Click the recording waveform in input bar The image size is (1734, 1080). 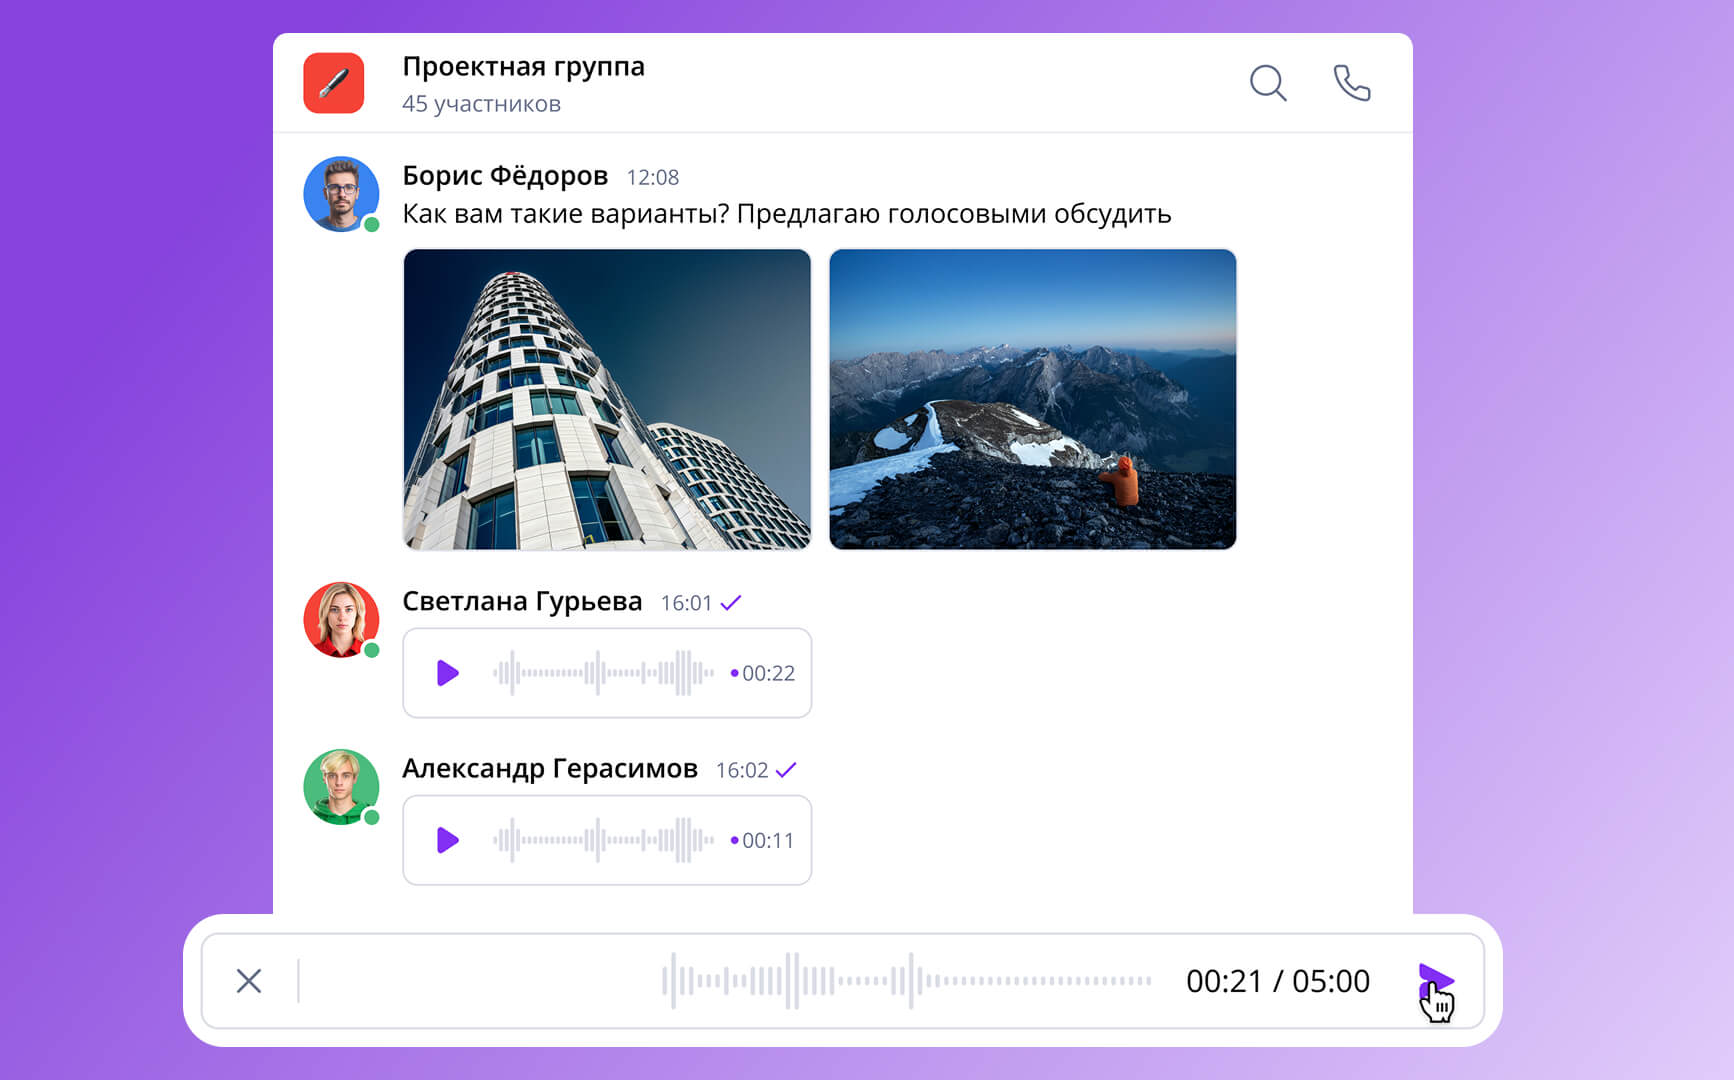click(x=907, y=981)
